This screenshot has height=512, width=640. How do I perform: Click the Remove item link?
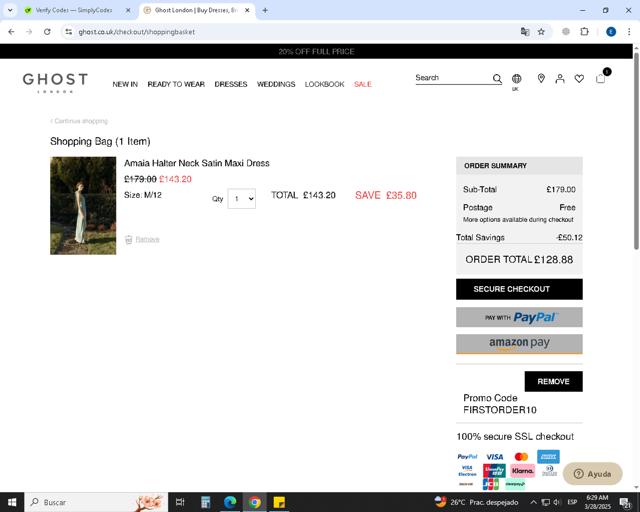pos(147,239)
